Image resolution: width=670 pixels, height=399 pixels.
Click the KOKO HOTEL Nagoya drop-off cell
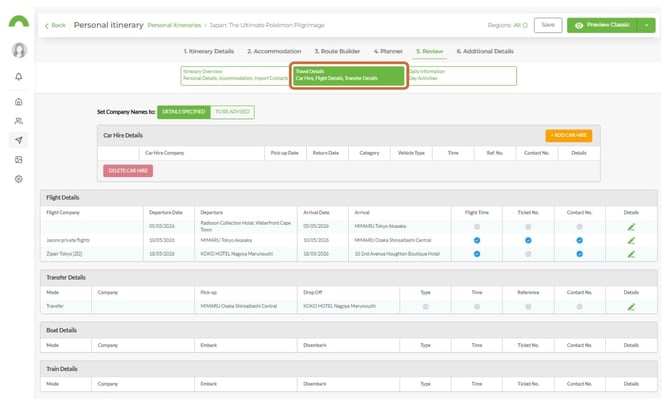(x=348, y=306)
